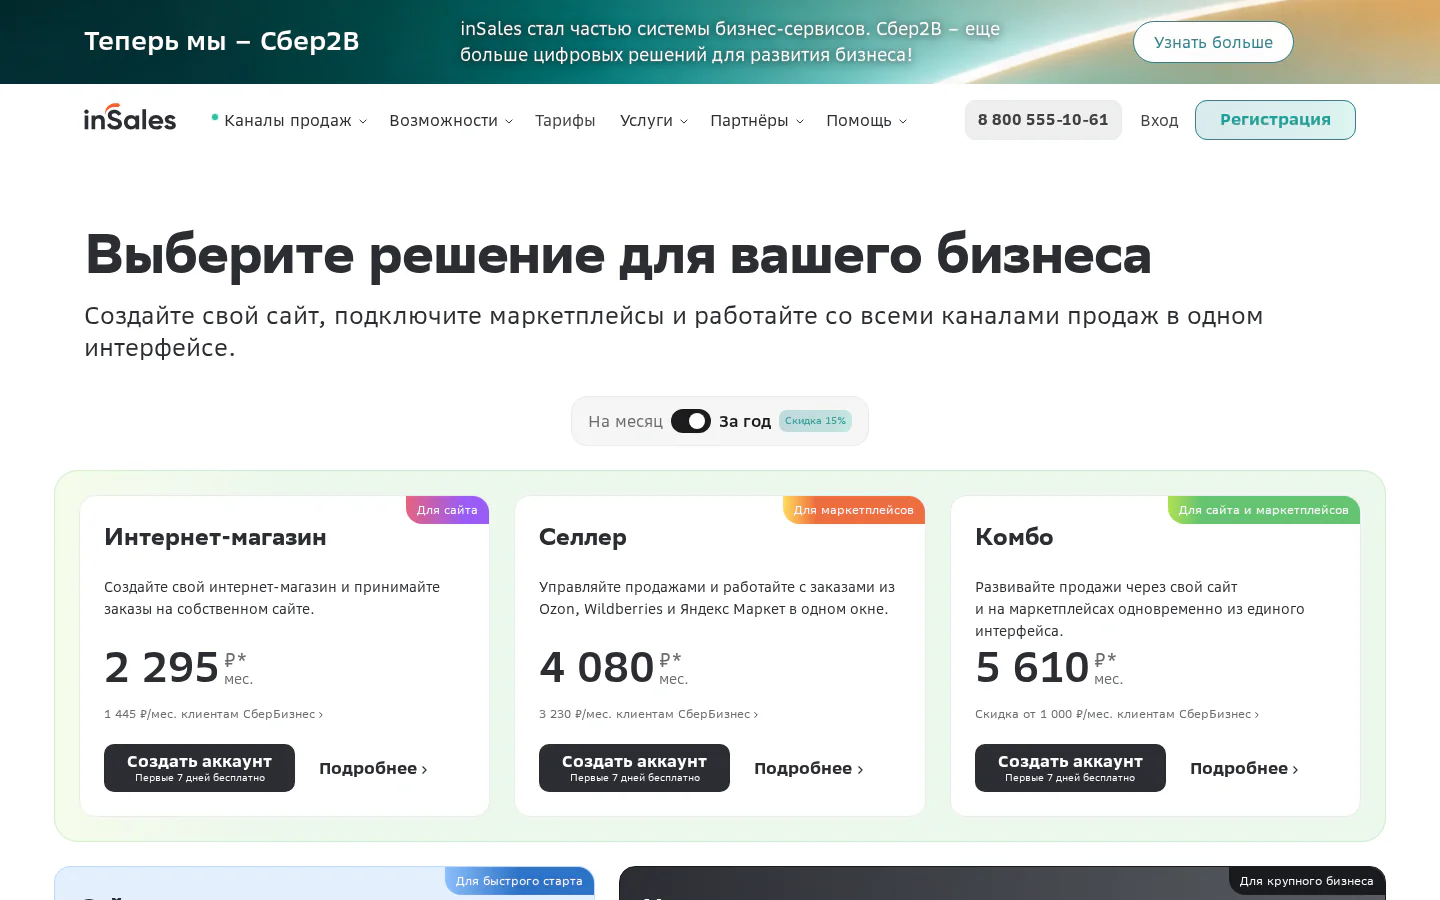Click the Для крупного бизнеса tag

1306,881
